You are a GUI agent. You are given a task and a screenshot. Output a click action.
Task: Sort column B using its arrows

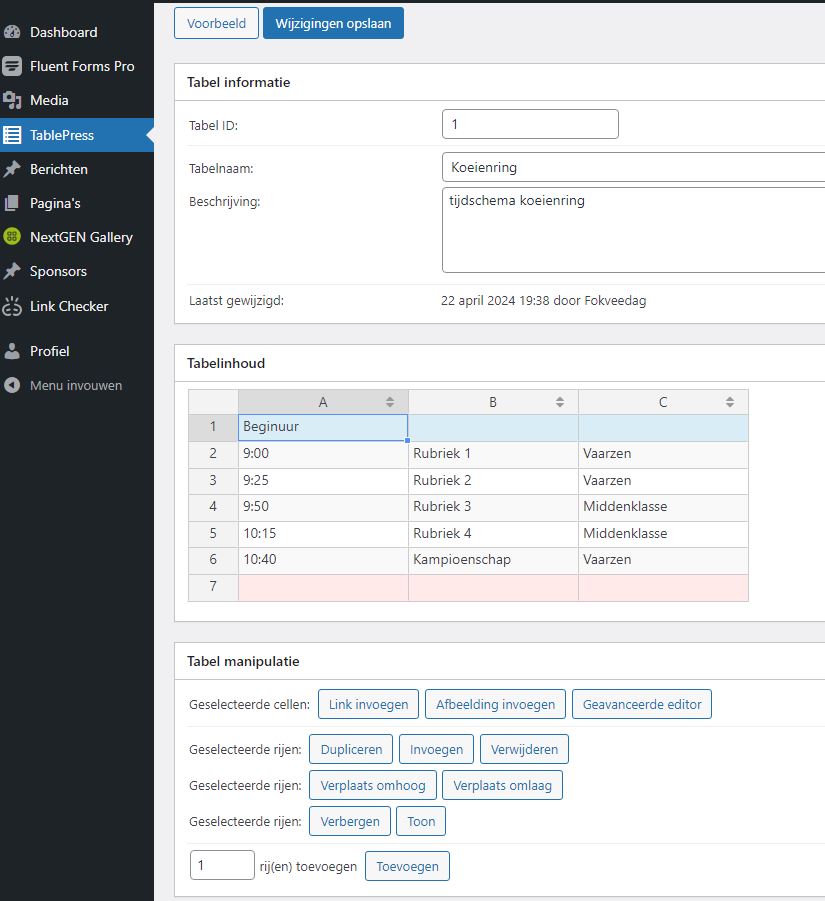(x=560, y=402)
